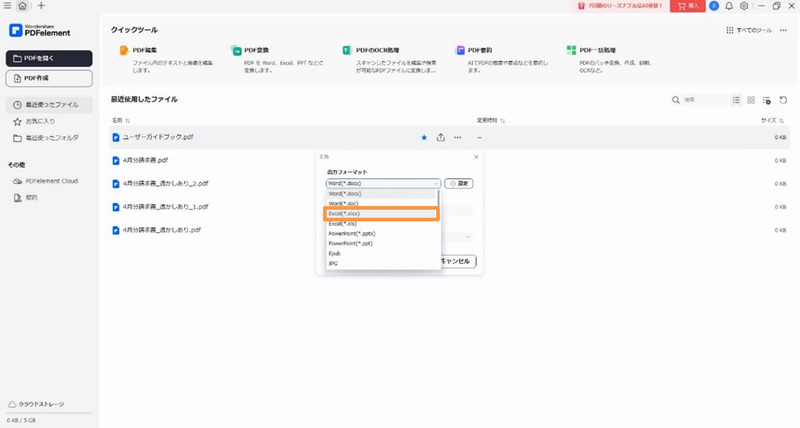Add a new tab with plus icon
800x428 pixels.
pos(41,6)
